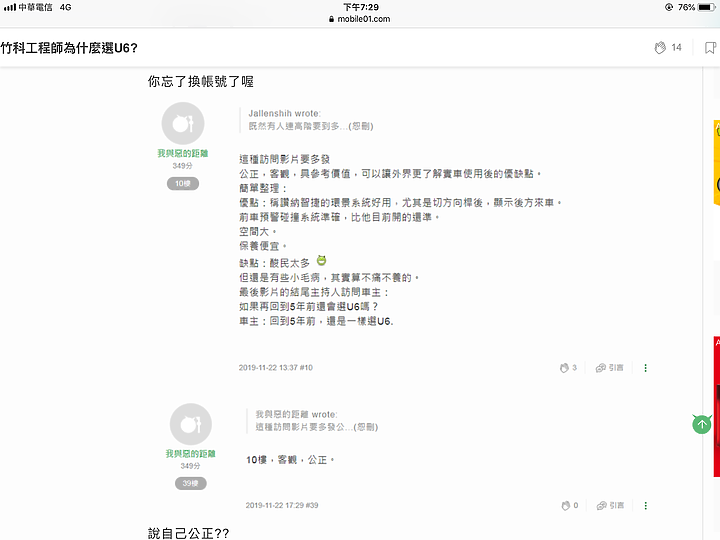Click the red advertisement on the right edge
This screenshot has height=540, width=720.
(717, 406)
